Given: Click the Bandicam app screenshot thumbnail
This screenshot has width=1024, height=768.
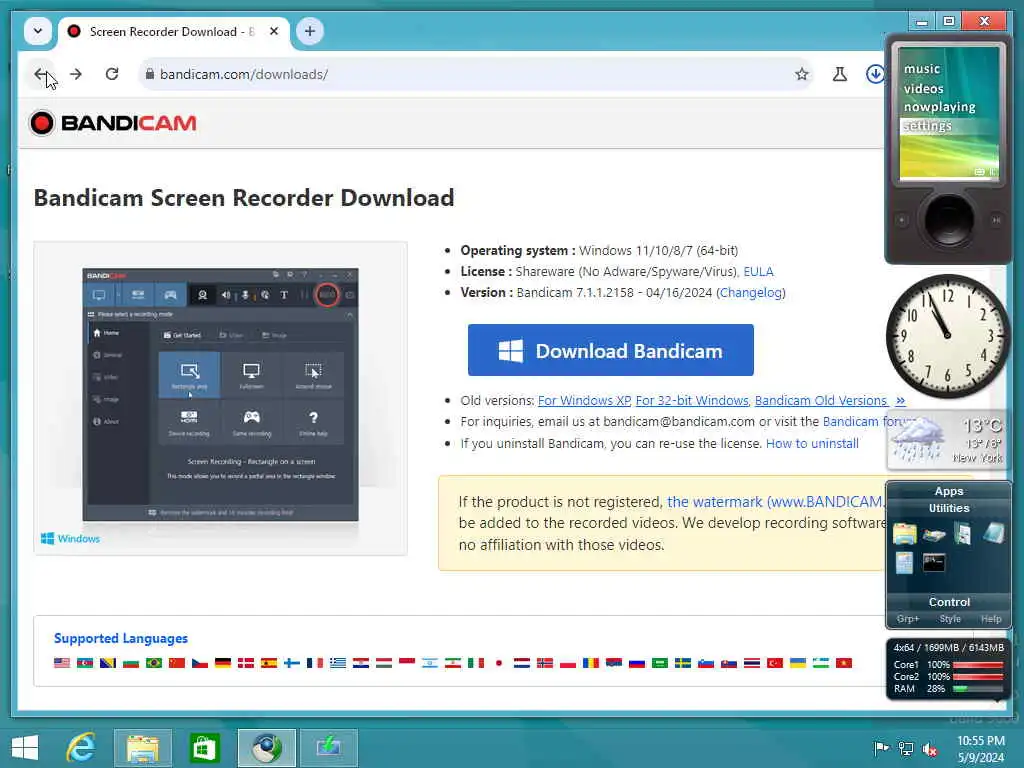Looking at the screenshot, I should [220, 394].
